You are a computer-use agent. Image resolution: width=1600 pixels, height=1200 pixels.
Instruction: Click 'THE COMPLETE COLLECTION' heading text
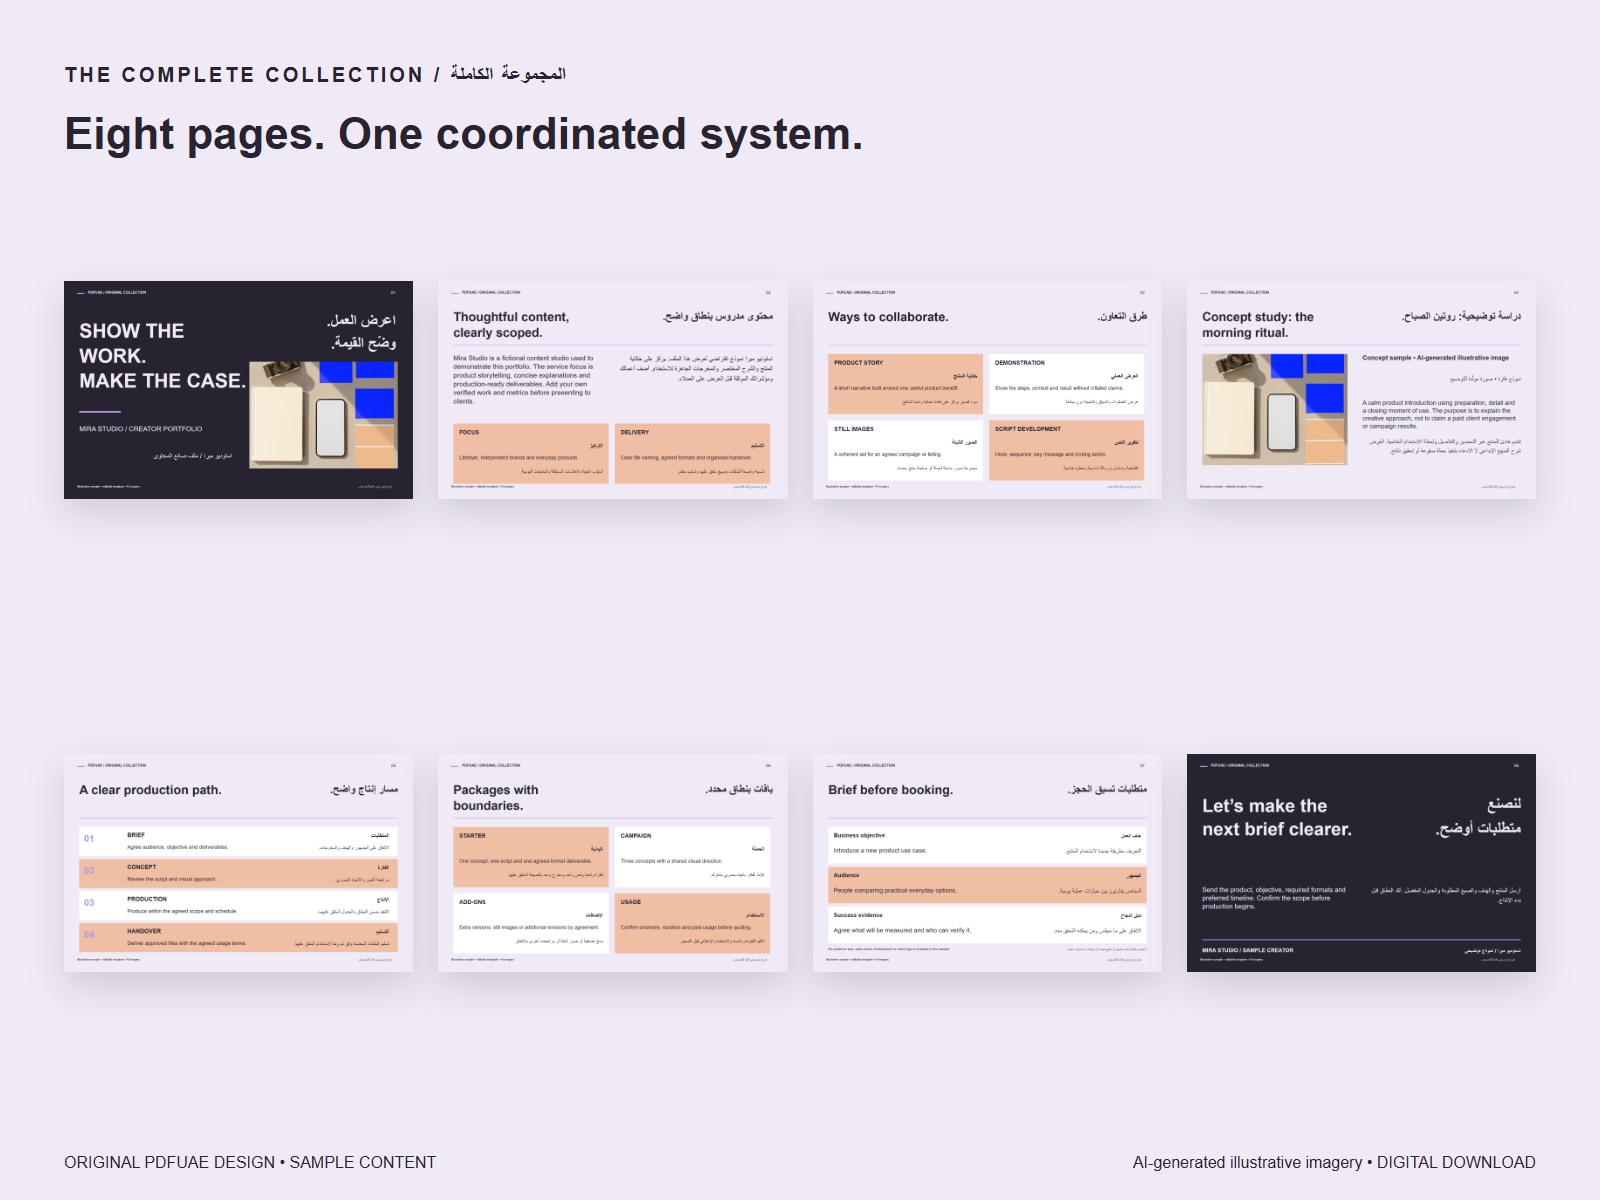coord(244,75)
